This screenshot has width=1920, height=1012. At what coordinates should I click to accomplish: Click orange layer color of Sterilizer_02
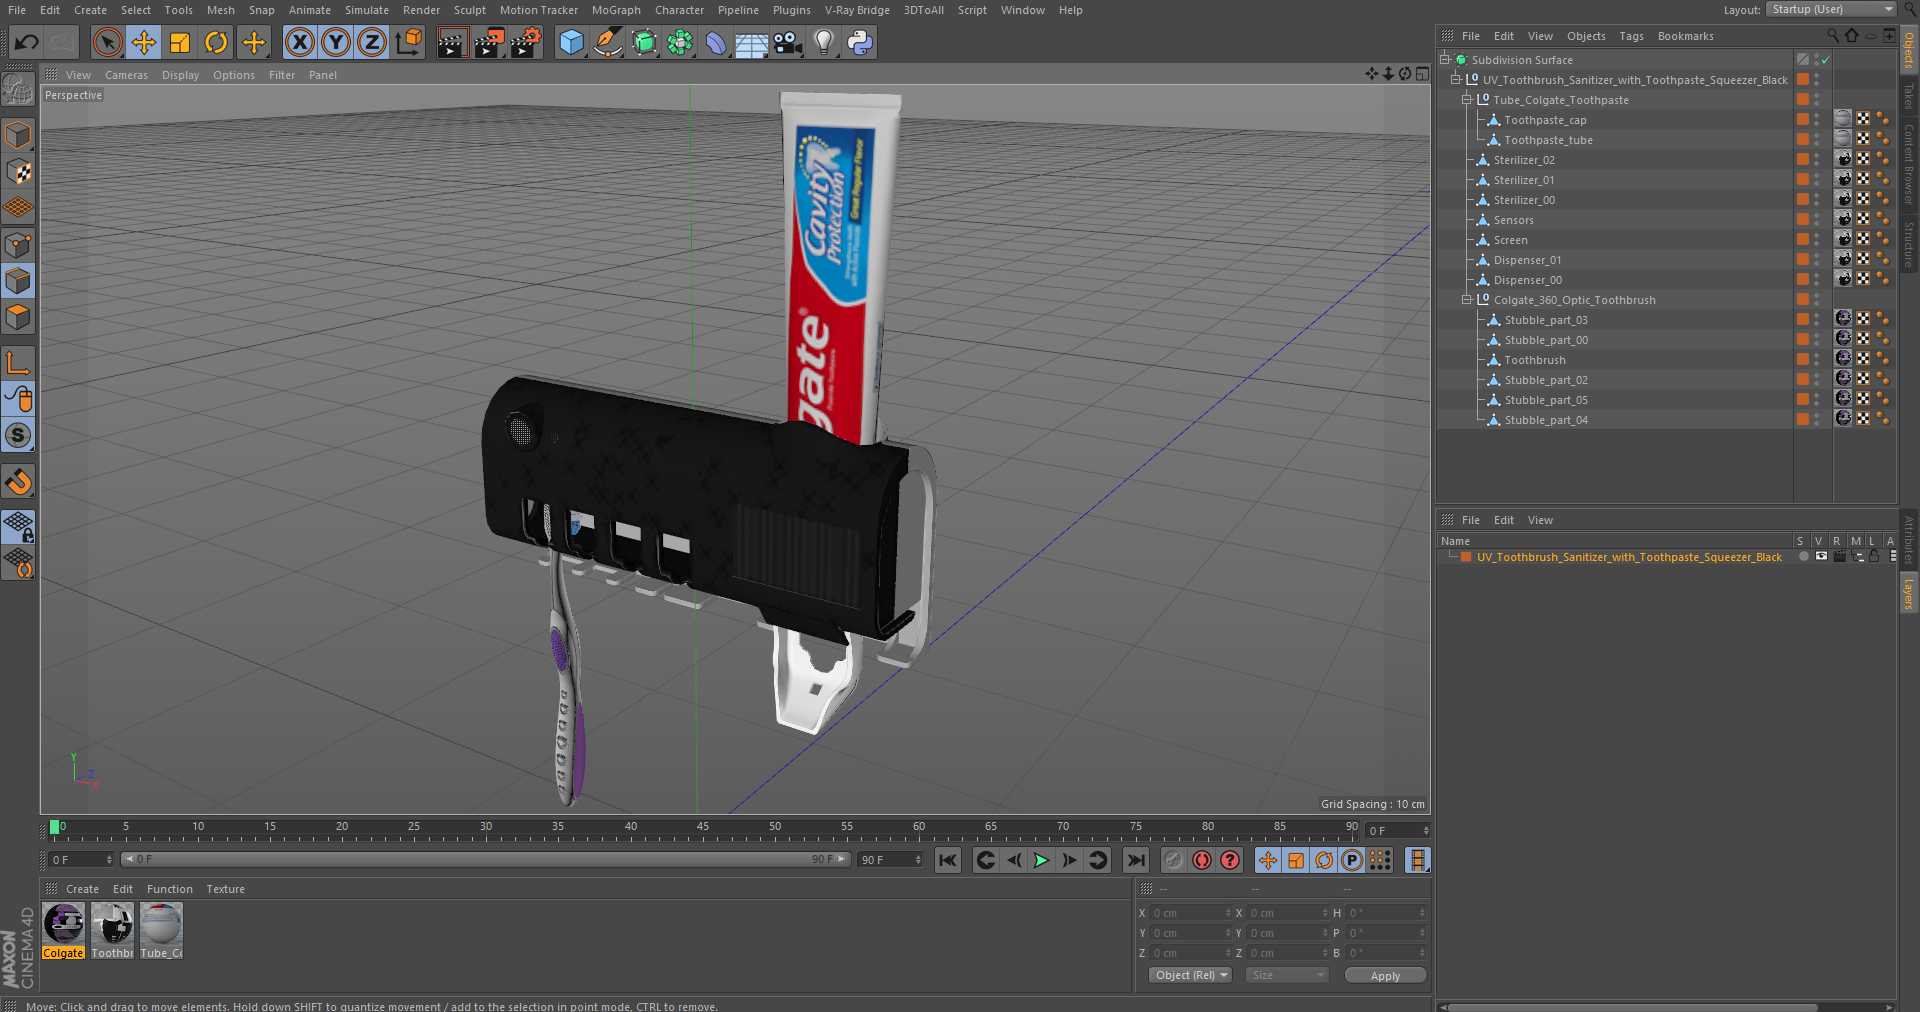(1802, 160)
